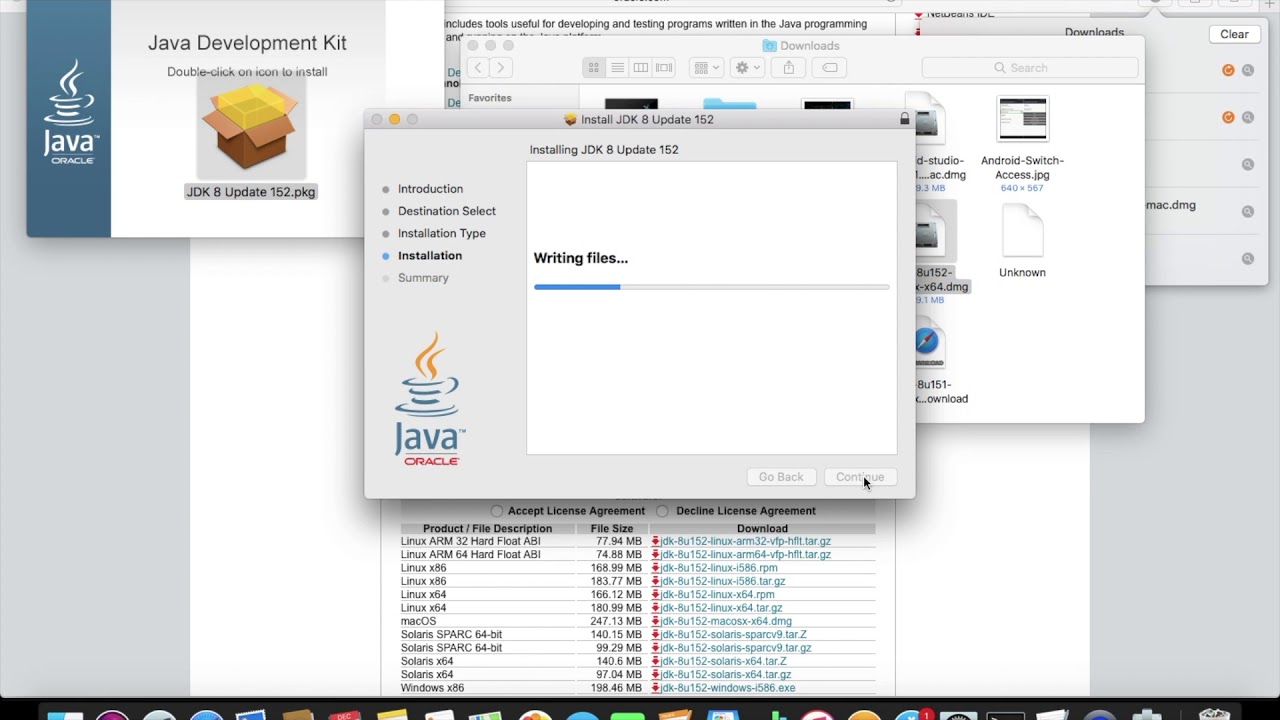Select Accept License Agreement radio button

pos(497,511)
